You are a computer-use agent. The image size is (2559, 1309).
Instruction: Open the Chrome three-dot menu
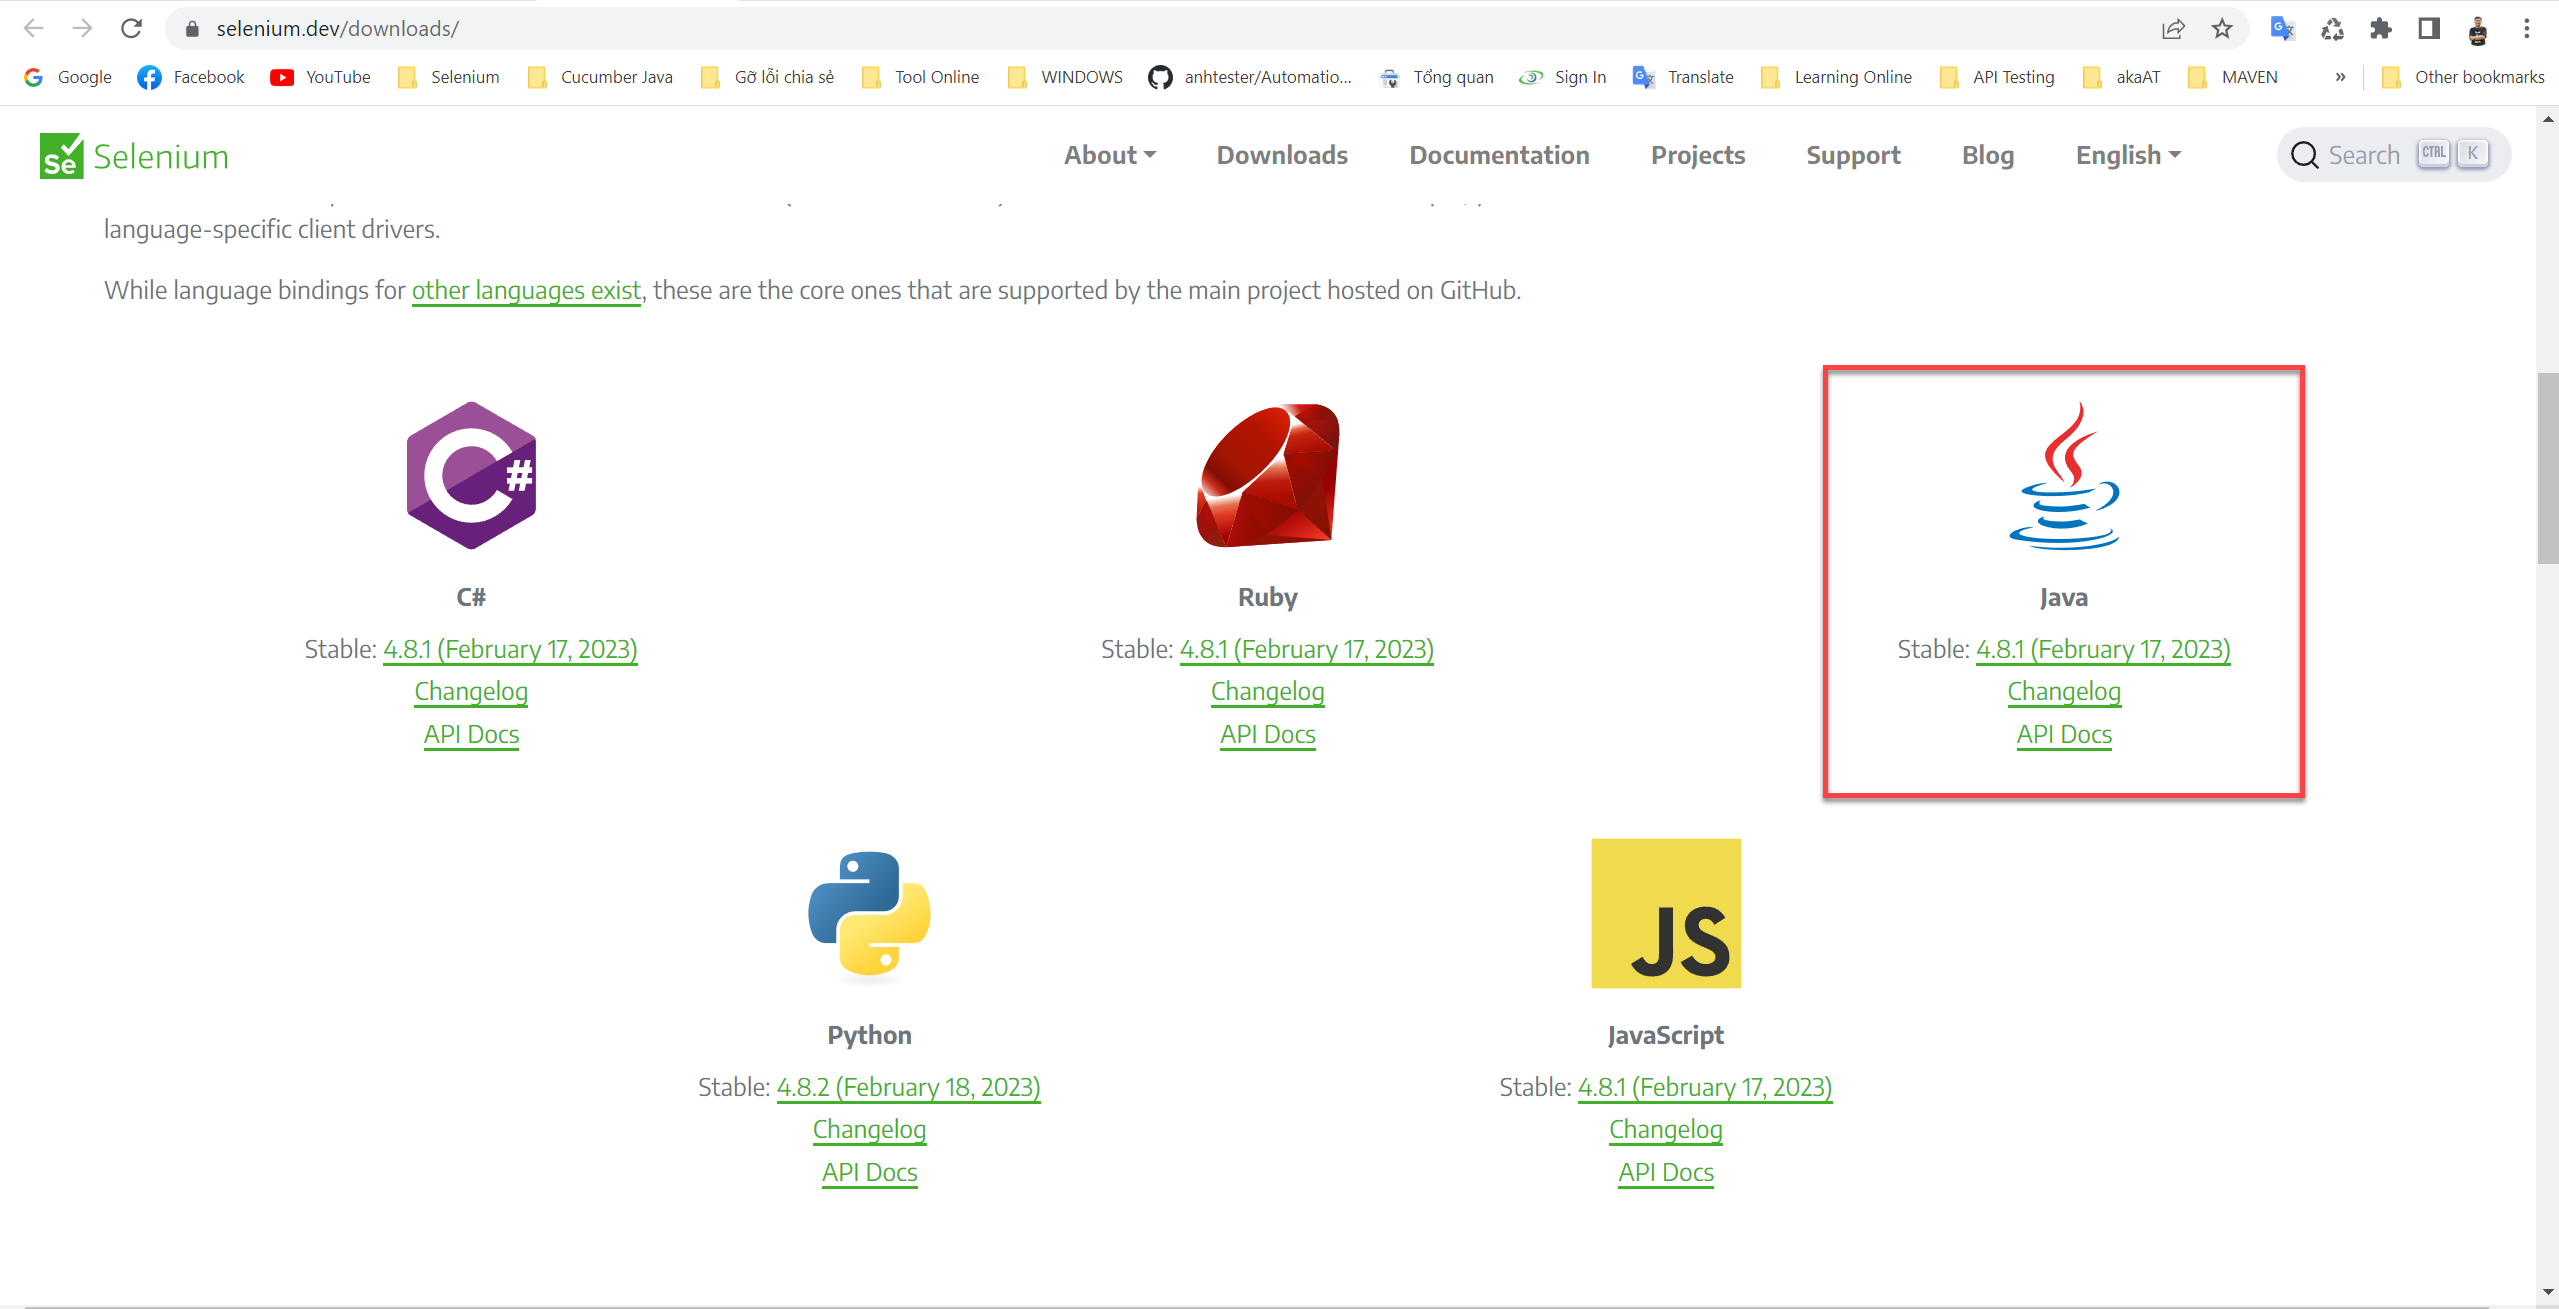2526,29
